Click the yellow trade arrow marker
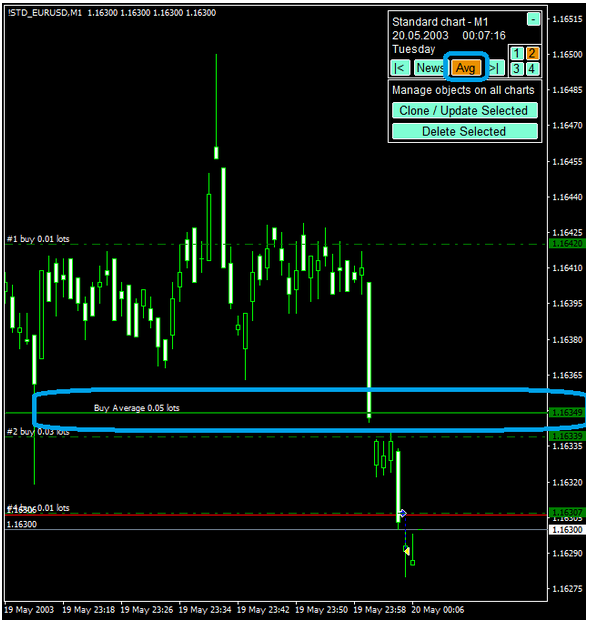Image resolution: width=592 pixels, height=623 pixels. pyautogui.click(x=407, y=550)
